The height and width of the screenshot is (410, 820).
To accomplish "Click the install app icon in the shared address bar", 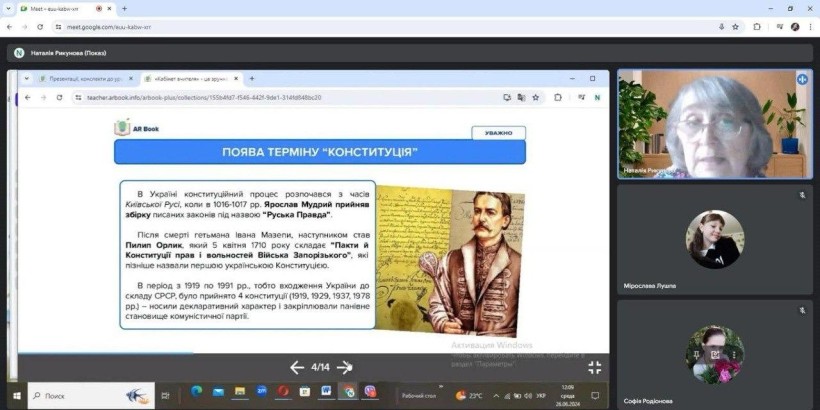I will (507, 97).
